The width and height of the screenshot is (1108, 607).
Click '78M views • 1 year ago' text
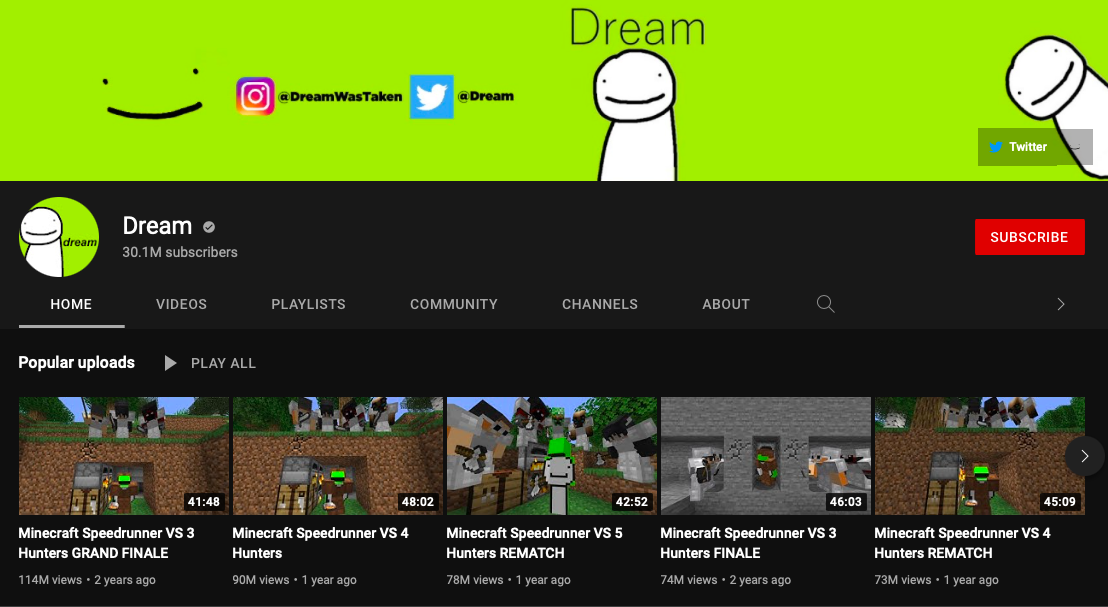(509, 580)
